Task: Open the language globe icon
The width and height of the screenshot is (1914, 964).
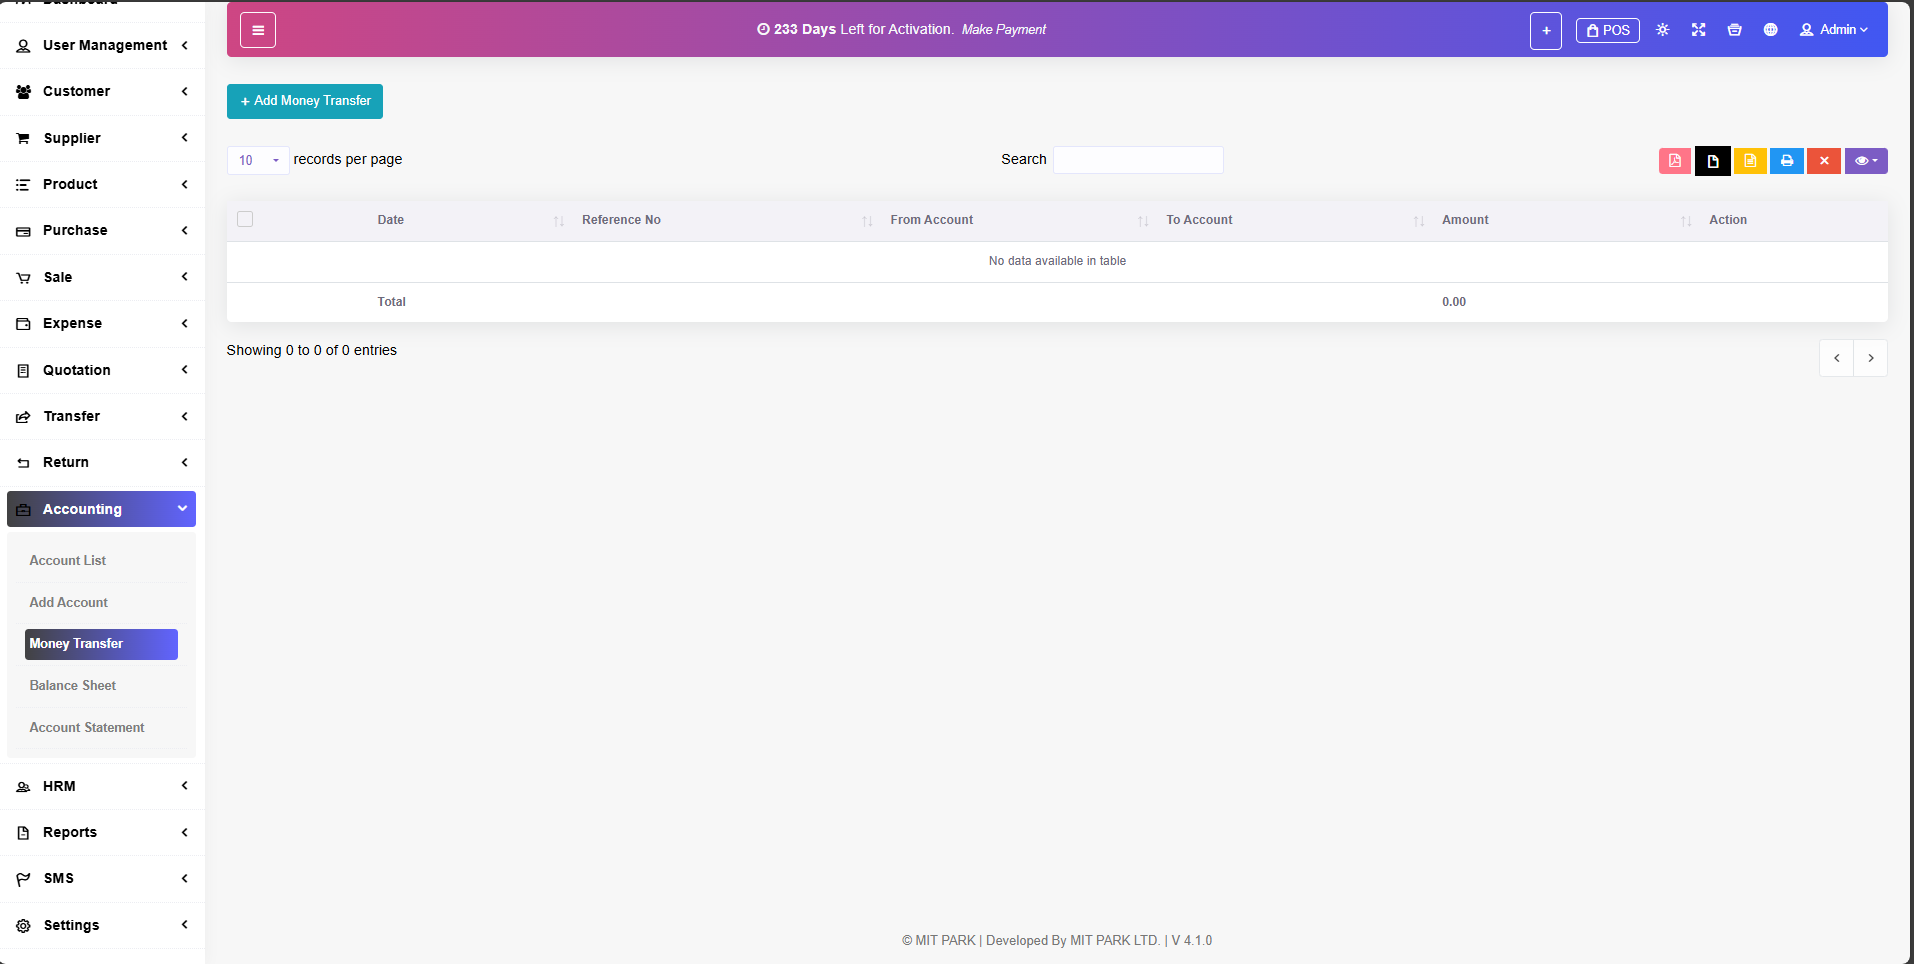Action: pos(1770,30)
